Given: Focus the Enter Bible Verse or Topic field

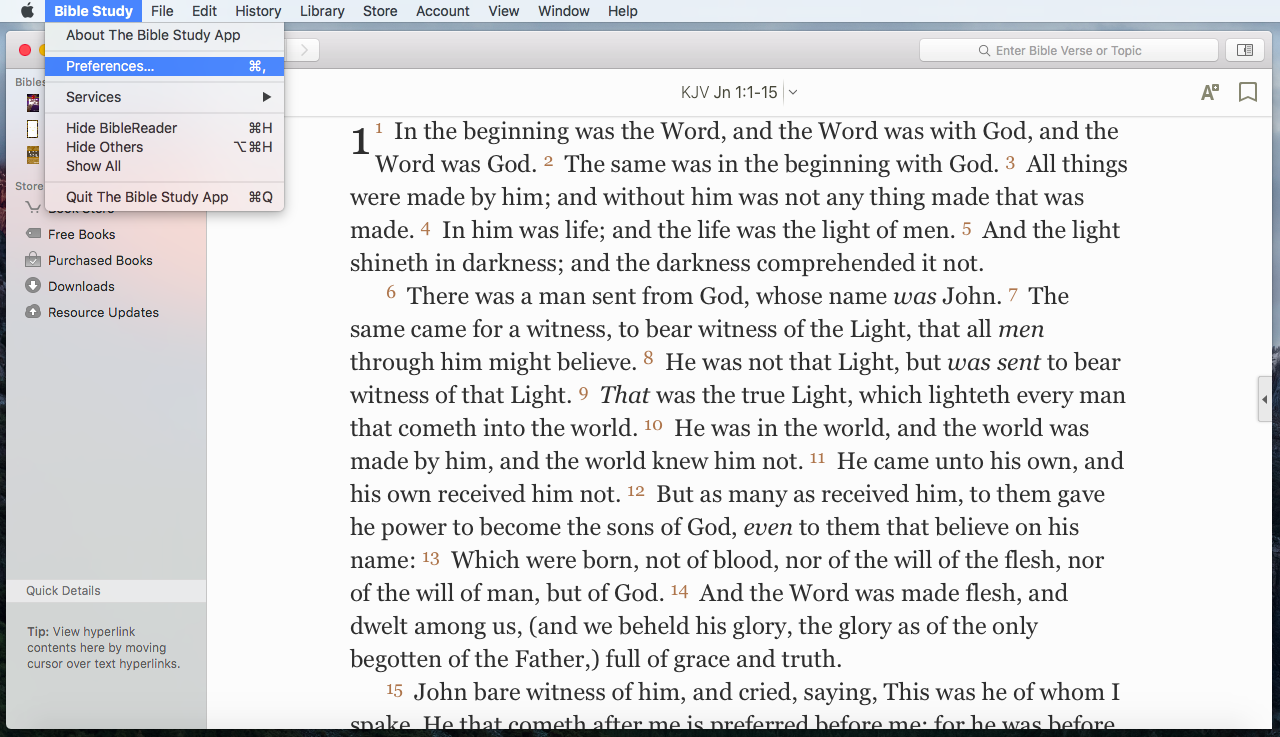Looking at the screenshot, I should [1069, 50].
